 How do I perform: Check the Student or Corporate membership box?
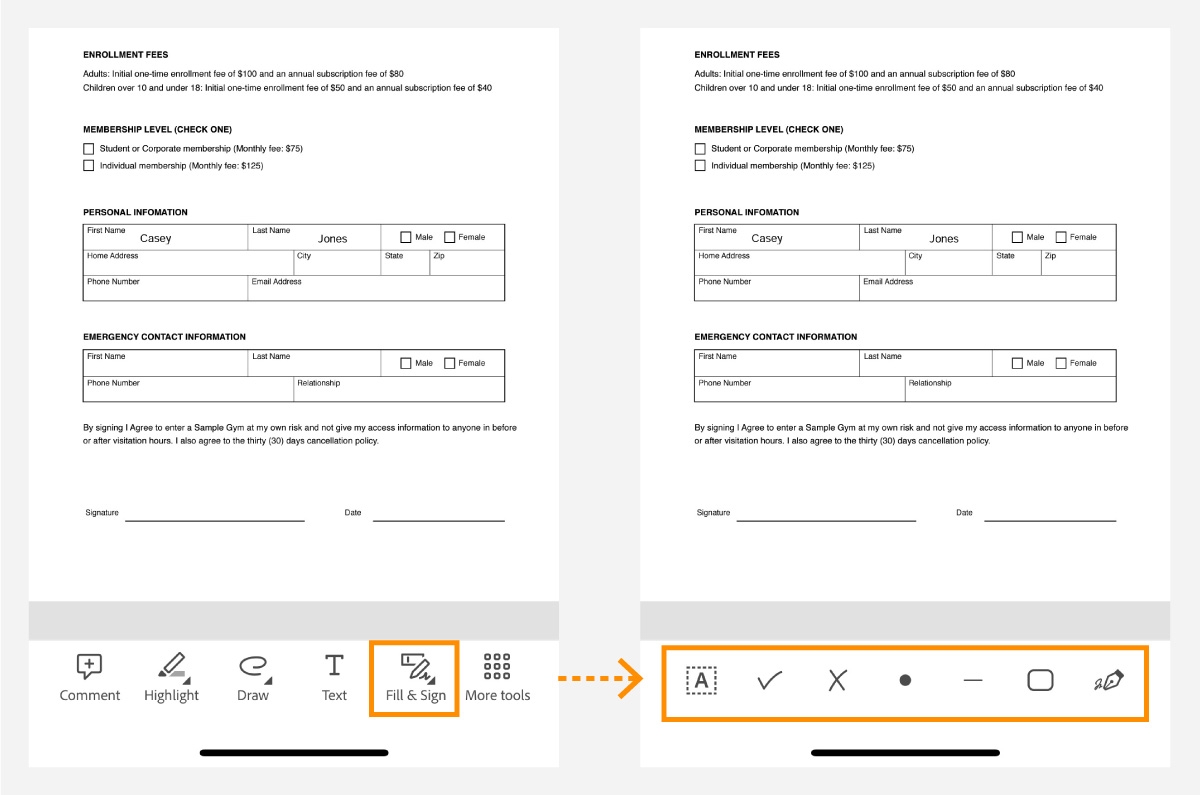pyautogui.click(x=89, y=148)
